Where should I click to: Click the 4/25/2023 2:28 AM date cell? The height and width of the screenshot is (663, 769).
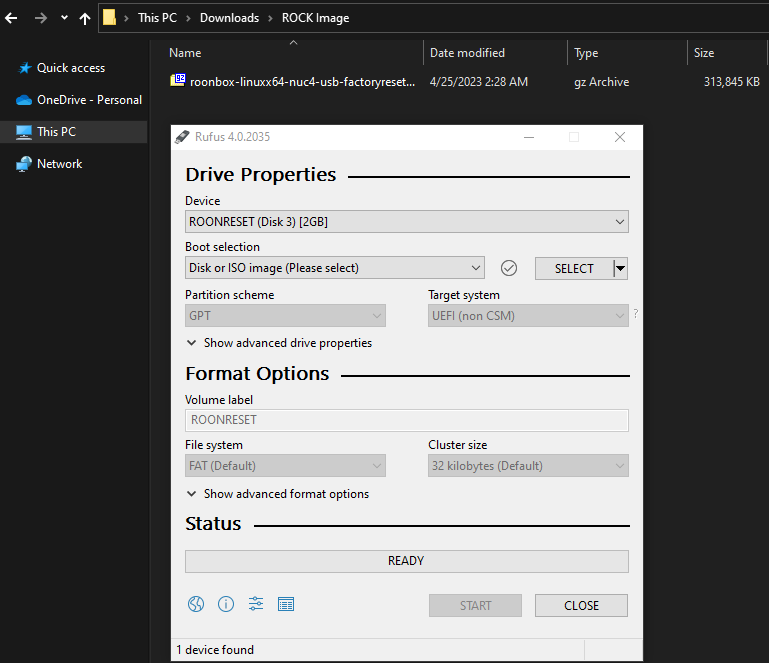click(479, 82)
